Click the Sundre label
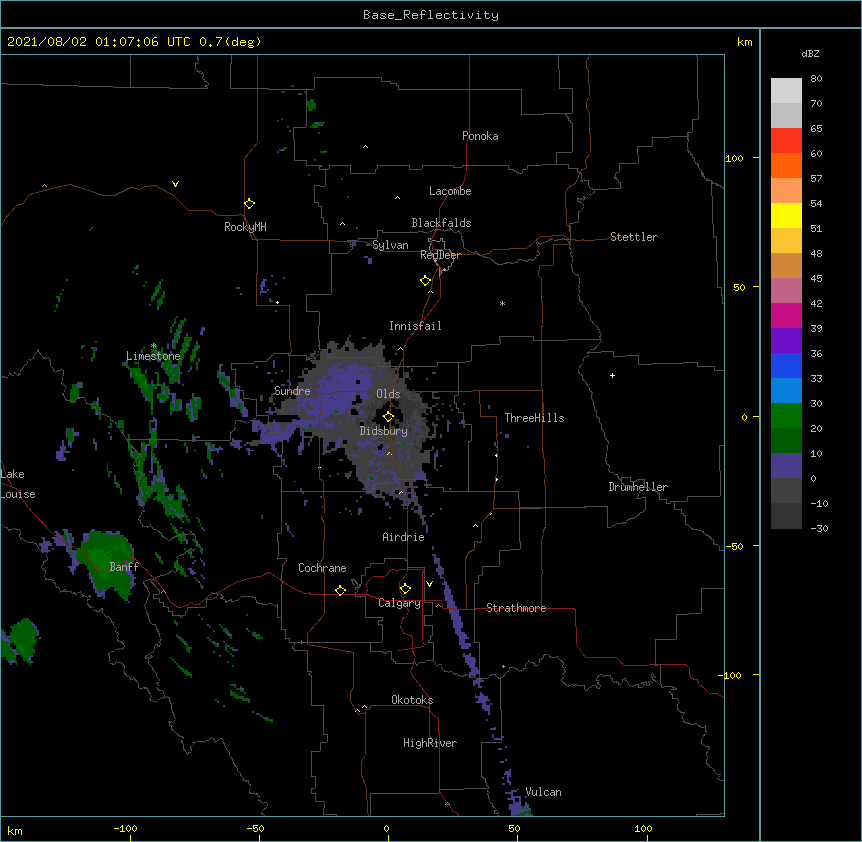 tap(292, 391)
